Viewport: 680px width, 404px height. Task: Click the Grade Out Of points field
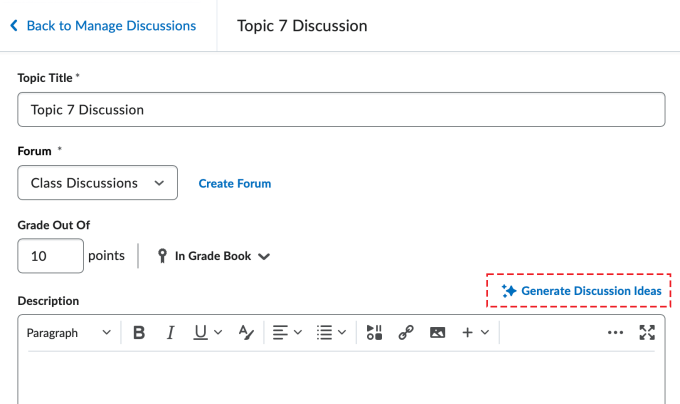tap(51, 256)
